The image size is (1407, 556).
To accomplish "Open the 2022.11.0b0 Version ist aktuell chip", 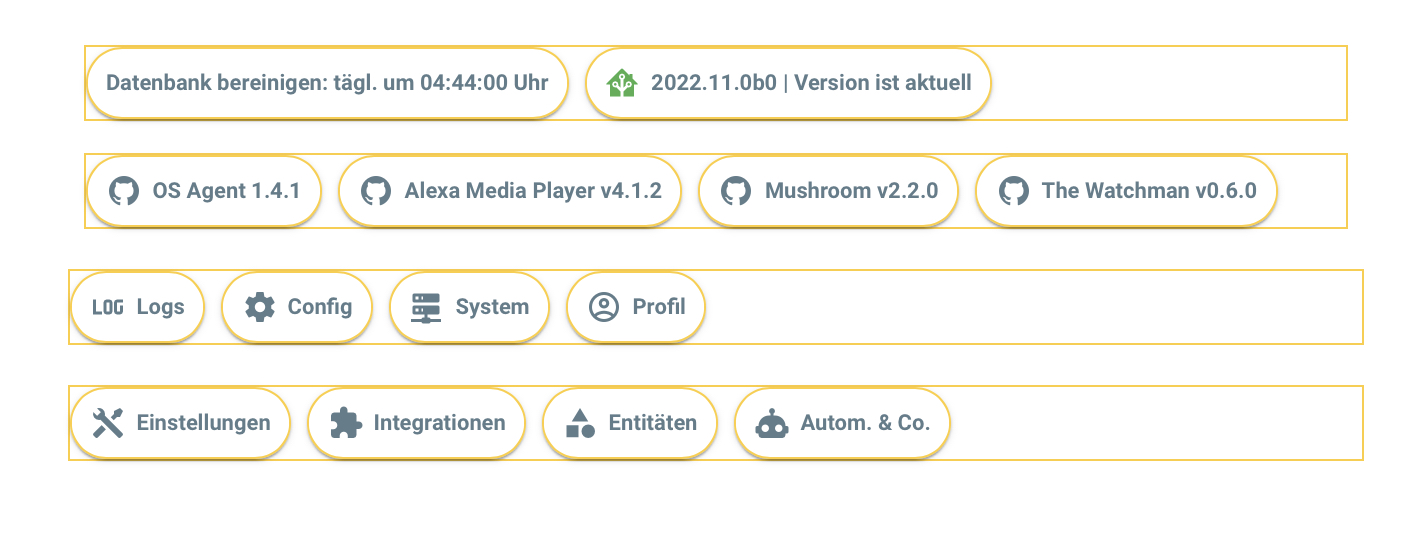I will (x=788, y=83).
